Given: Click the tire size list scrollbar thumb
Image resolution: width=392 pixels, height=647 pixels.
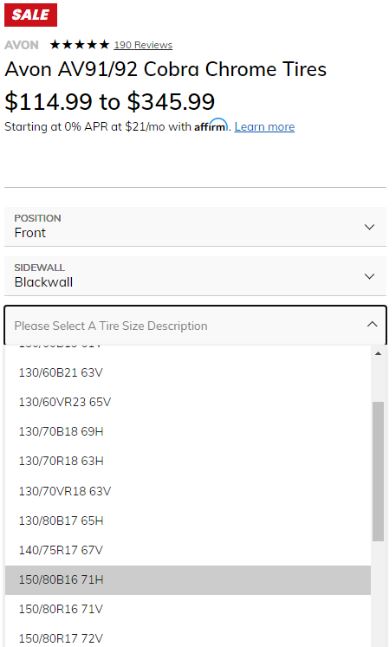Looking at the screenshot, I should point(378,471).
